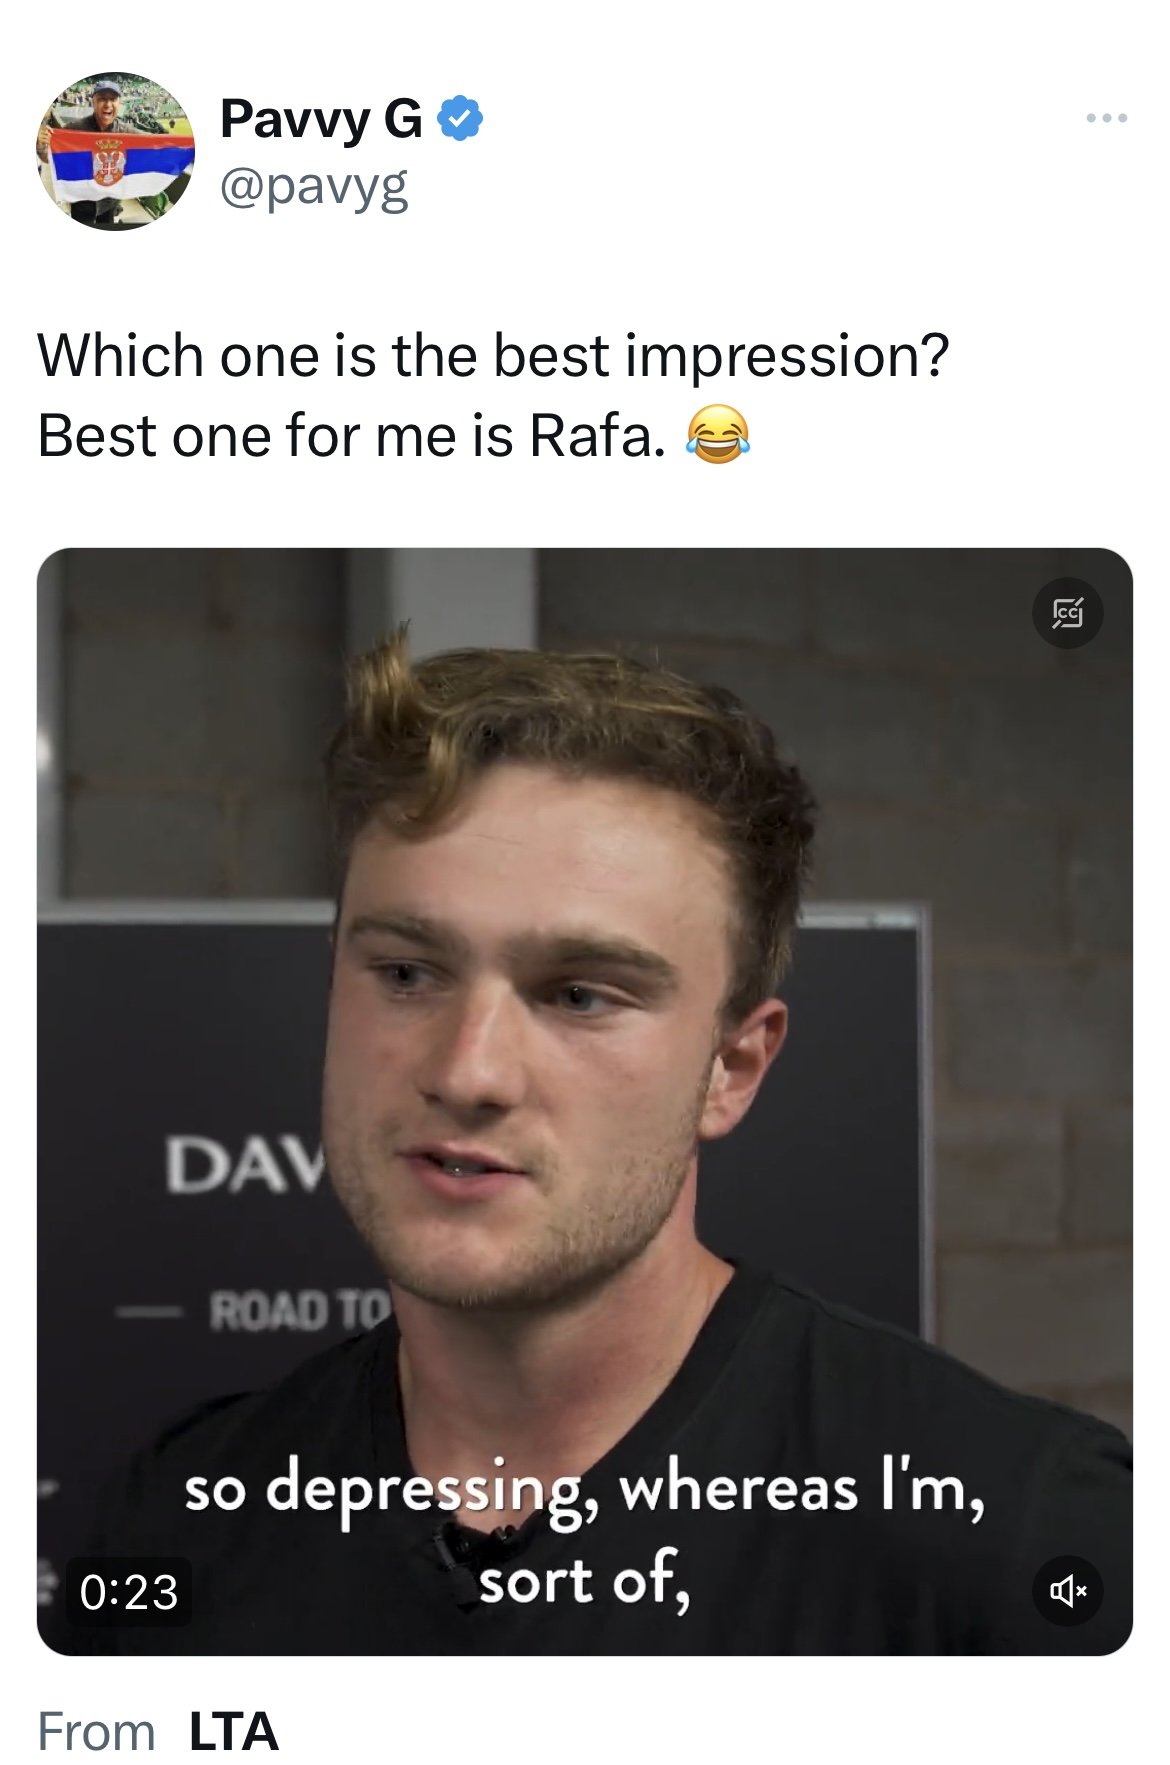This screenshot has height=1765, width=1170.
Task: Click the "ROAD TO" sign text in video
Action: point(299,1310)
